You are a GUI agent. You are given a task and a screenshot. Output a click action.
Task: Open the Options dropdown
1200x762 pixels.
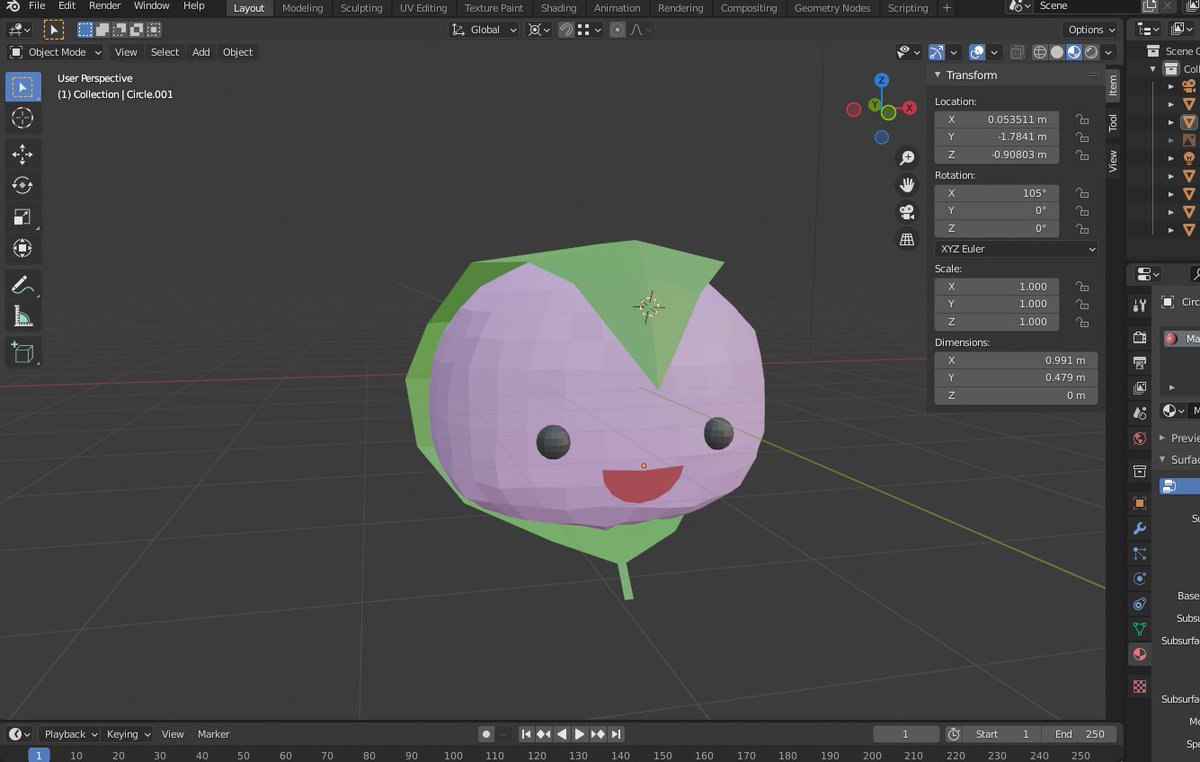point(1092,30)
